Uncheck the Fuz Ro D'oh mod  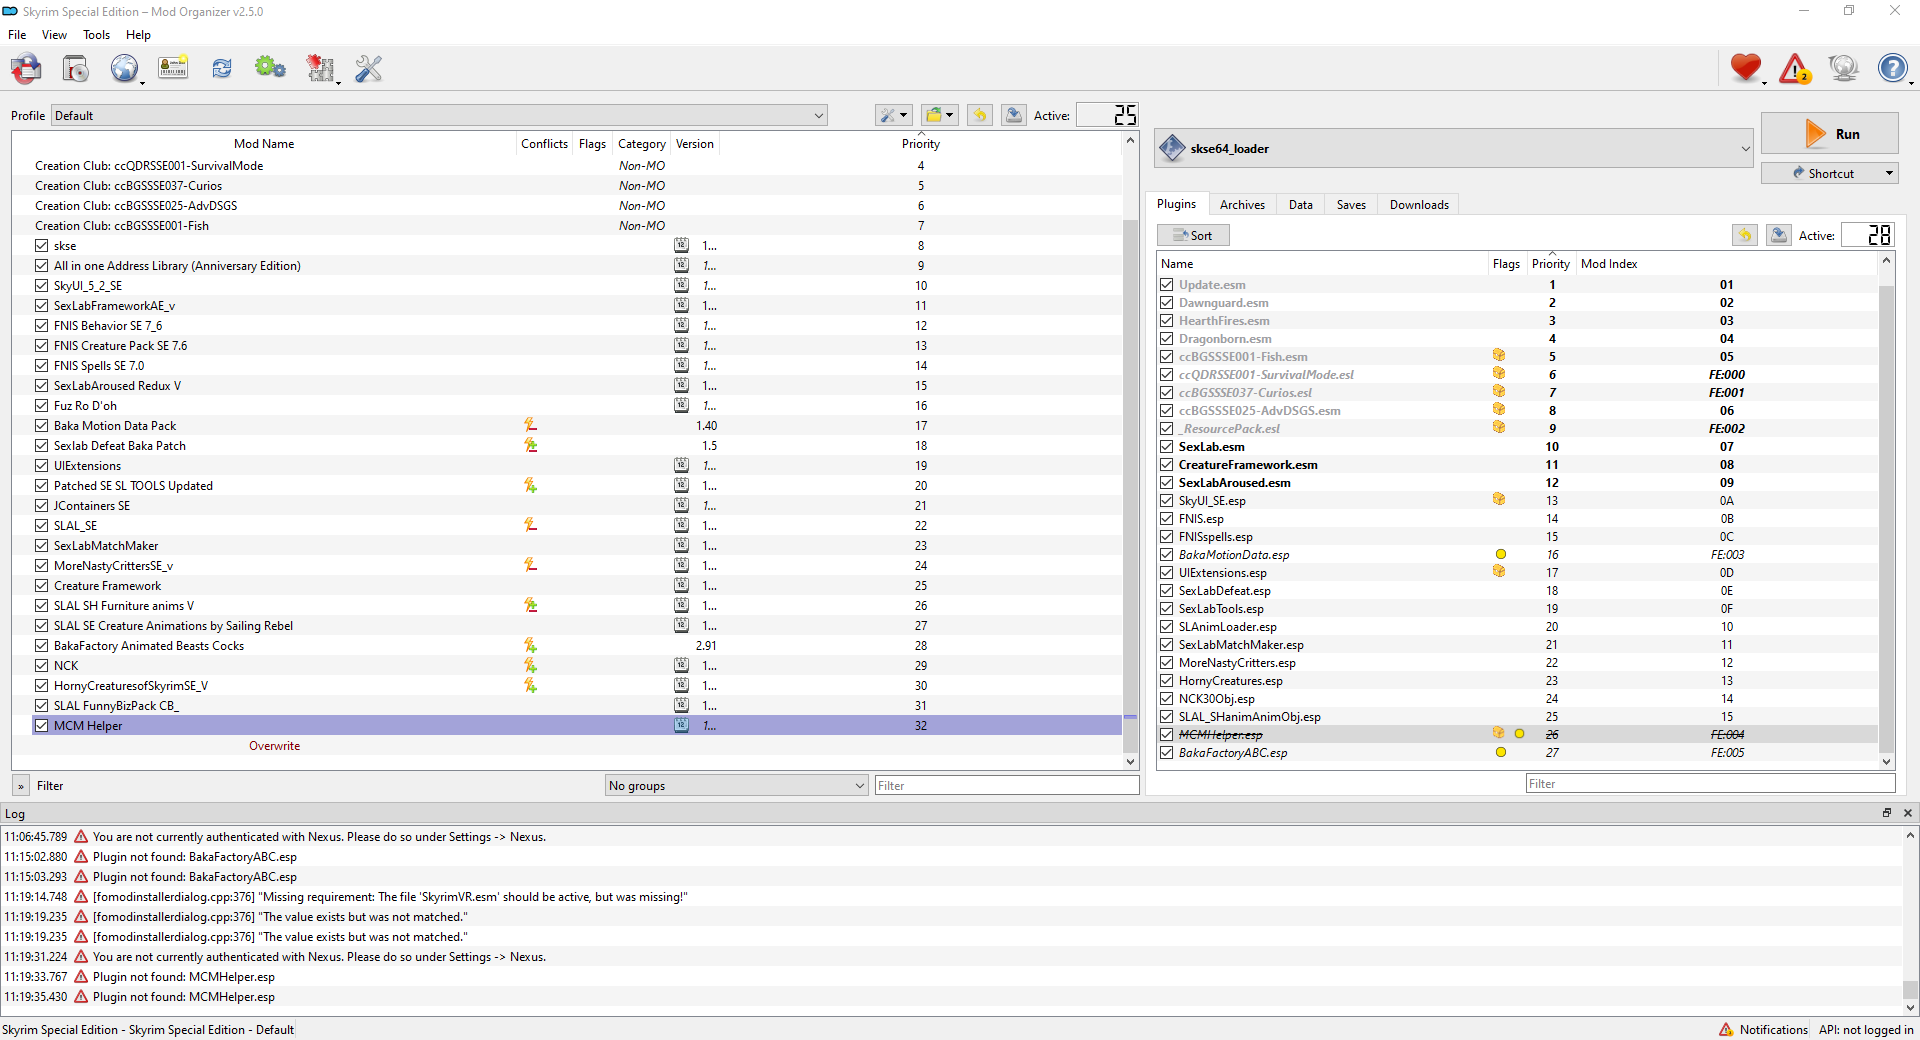point(41,405)
